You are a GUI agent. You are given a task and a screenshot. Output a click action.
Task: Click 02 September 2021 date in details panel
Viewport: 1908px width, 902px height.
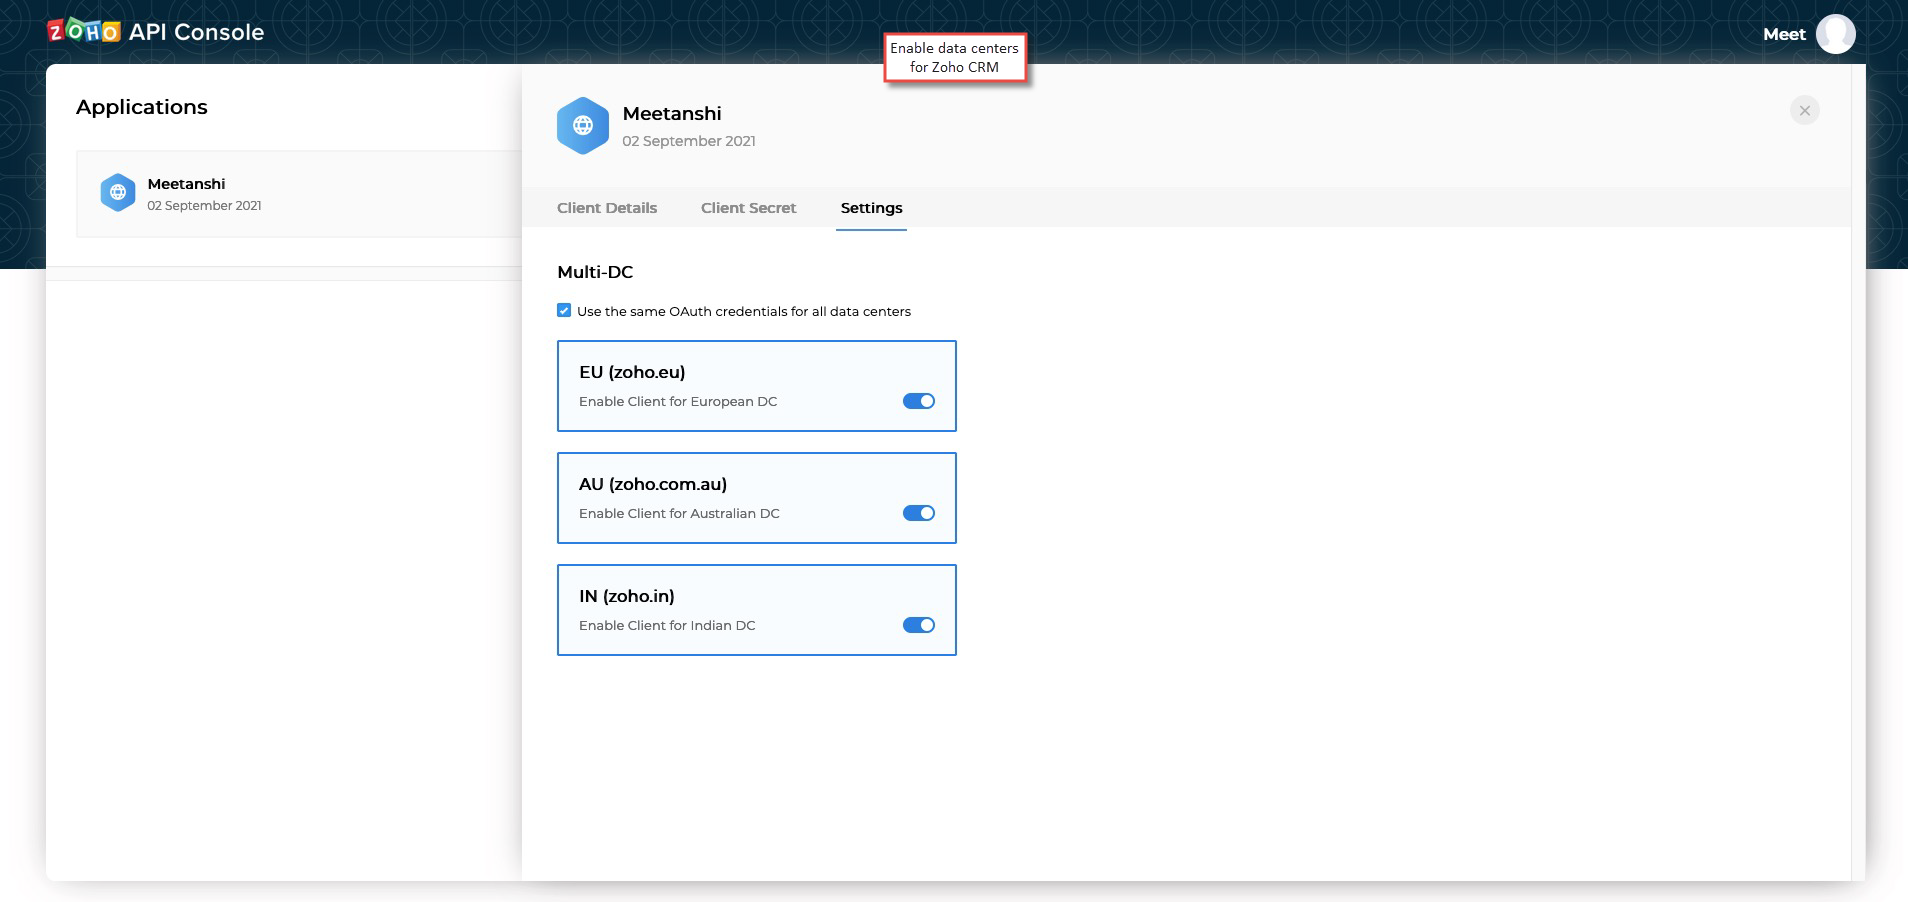(689, 141)
